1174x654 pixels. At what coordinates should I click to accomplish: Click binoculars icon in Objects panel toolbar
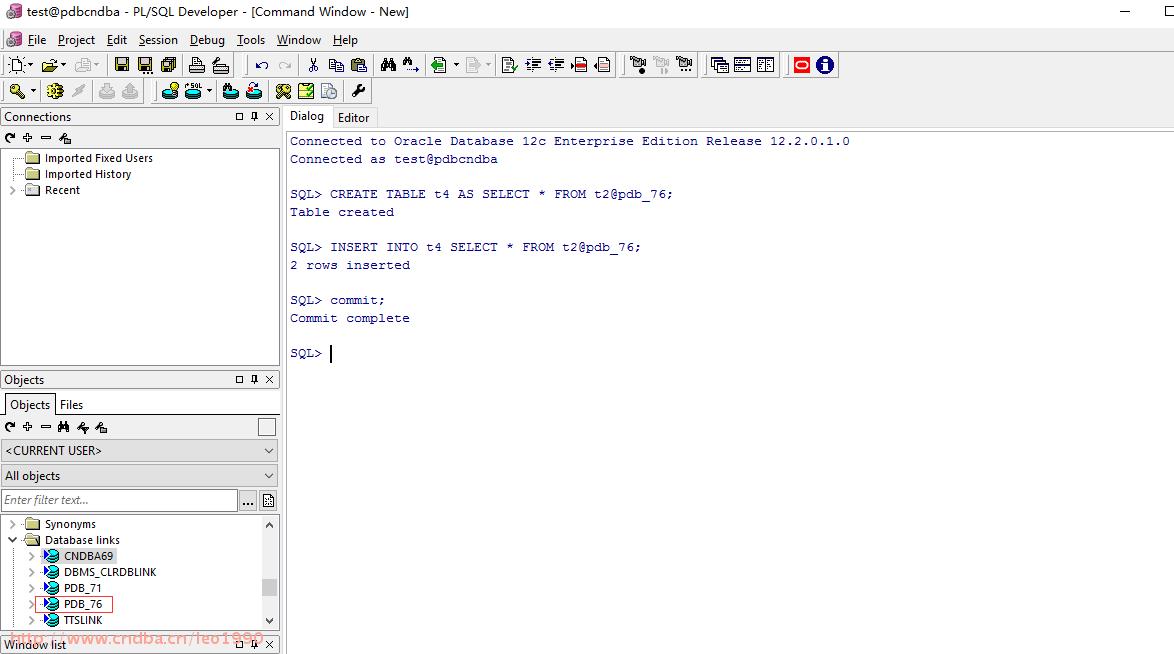click(x=64, y=427)
